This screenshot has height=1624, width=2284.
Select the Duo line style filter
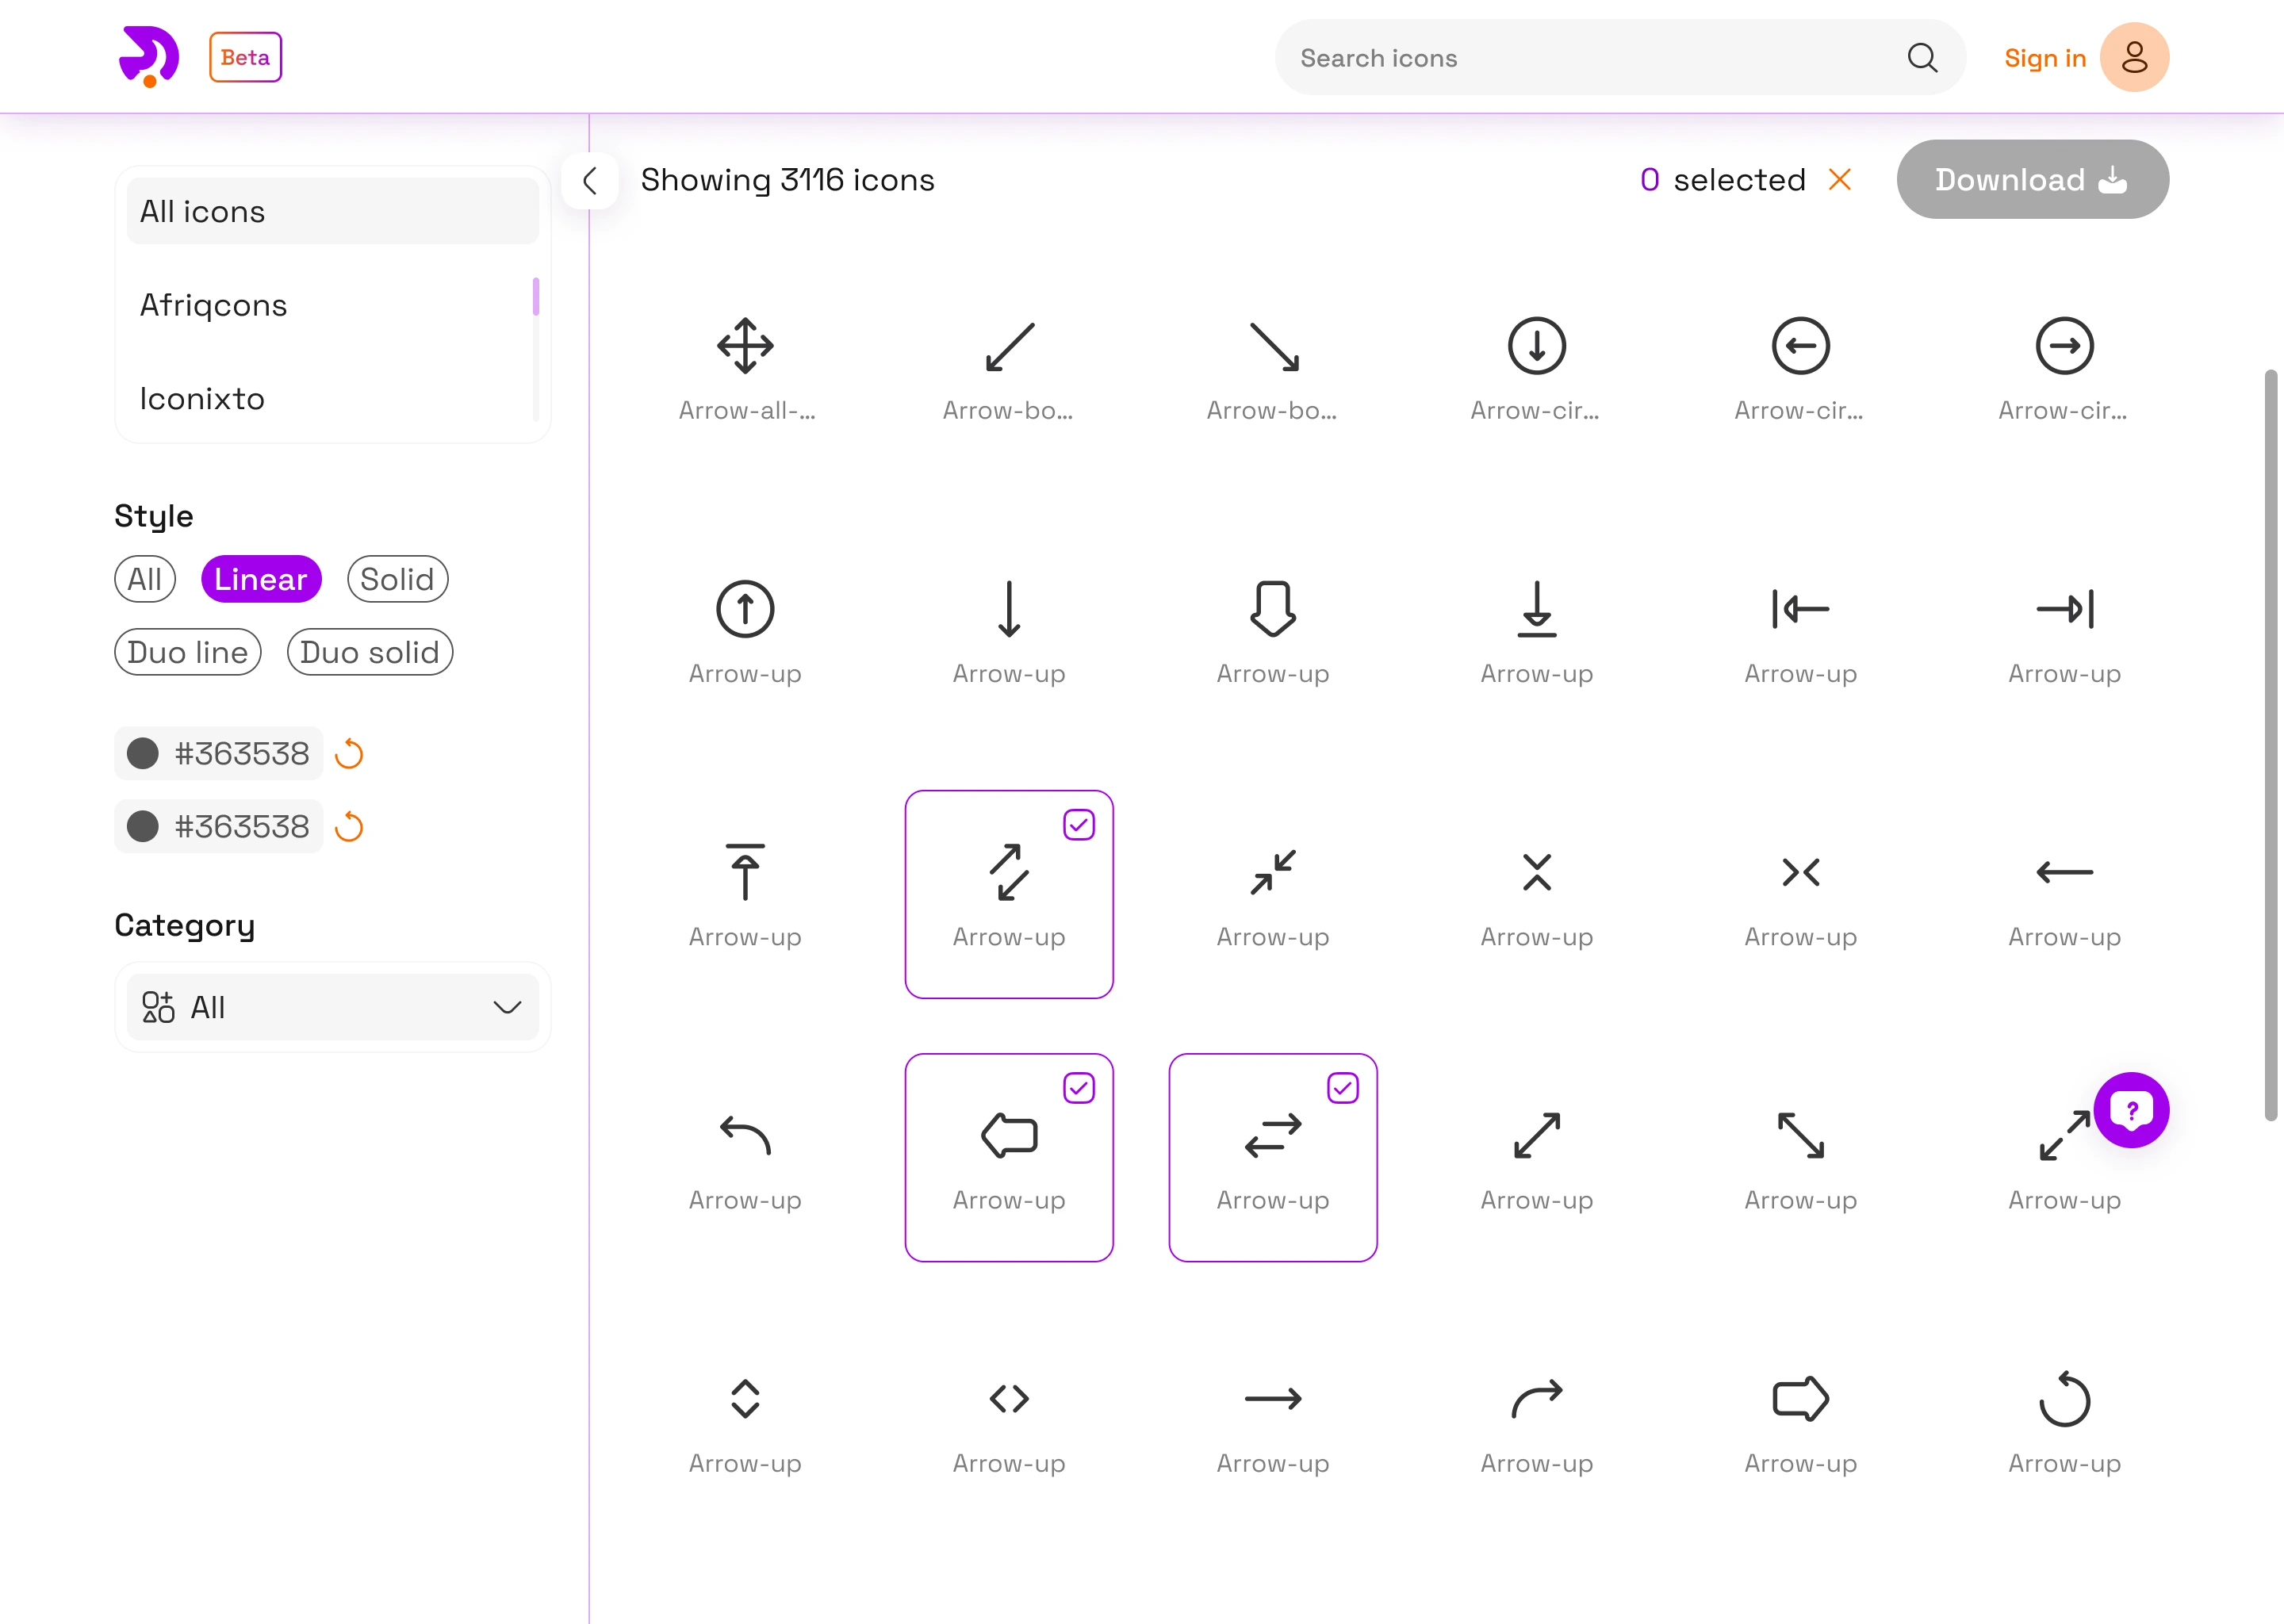pos(188,652)
